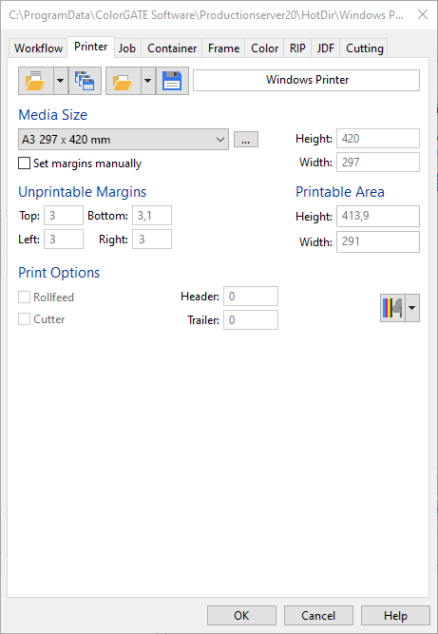Expand the A3 297 x 420 mm media dropdown
Viewport: 438px width, 634px height.
[123, 139]
